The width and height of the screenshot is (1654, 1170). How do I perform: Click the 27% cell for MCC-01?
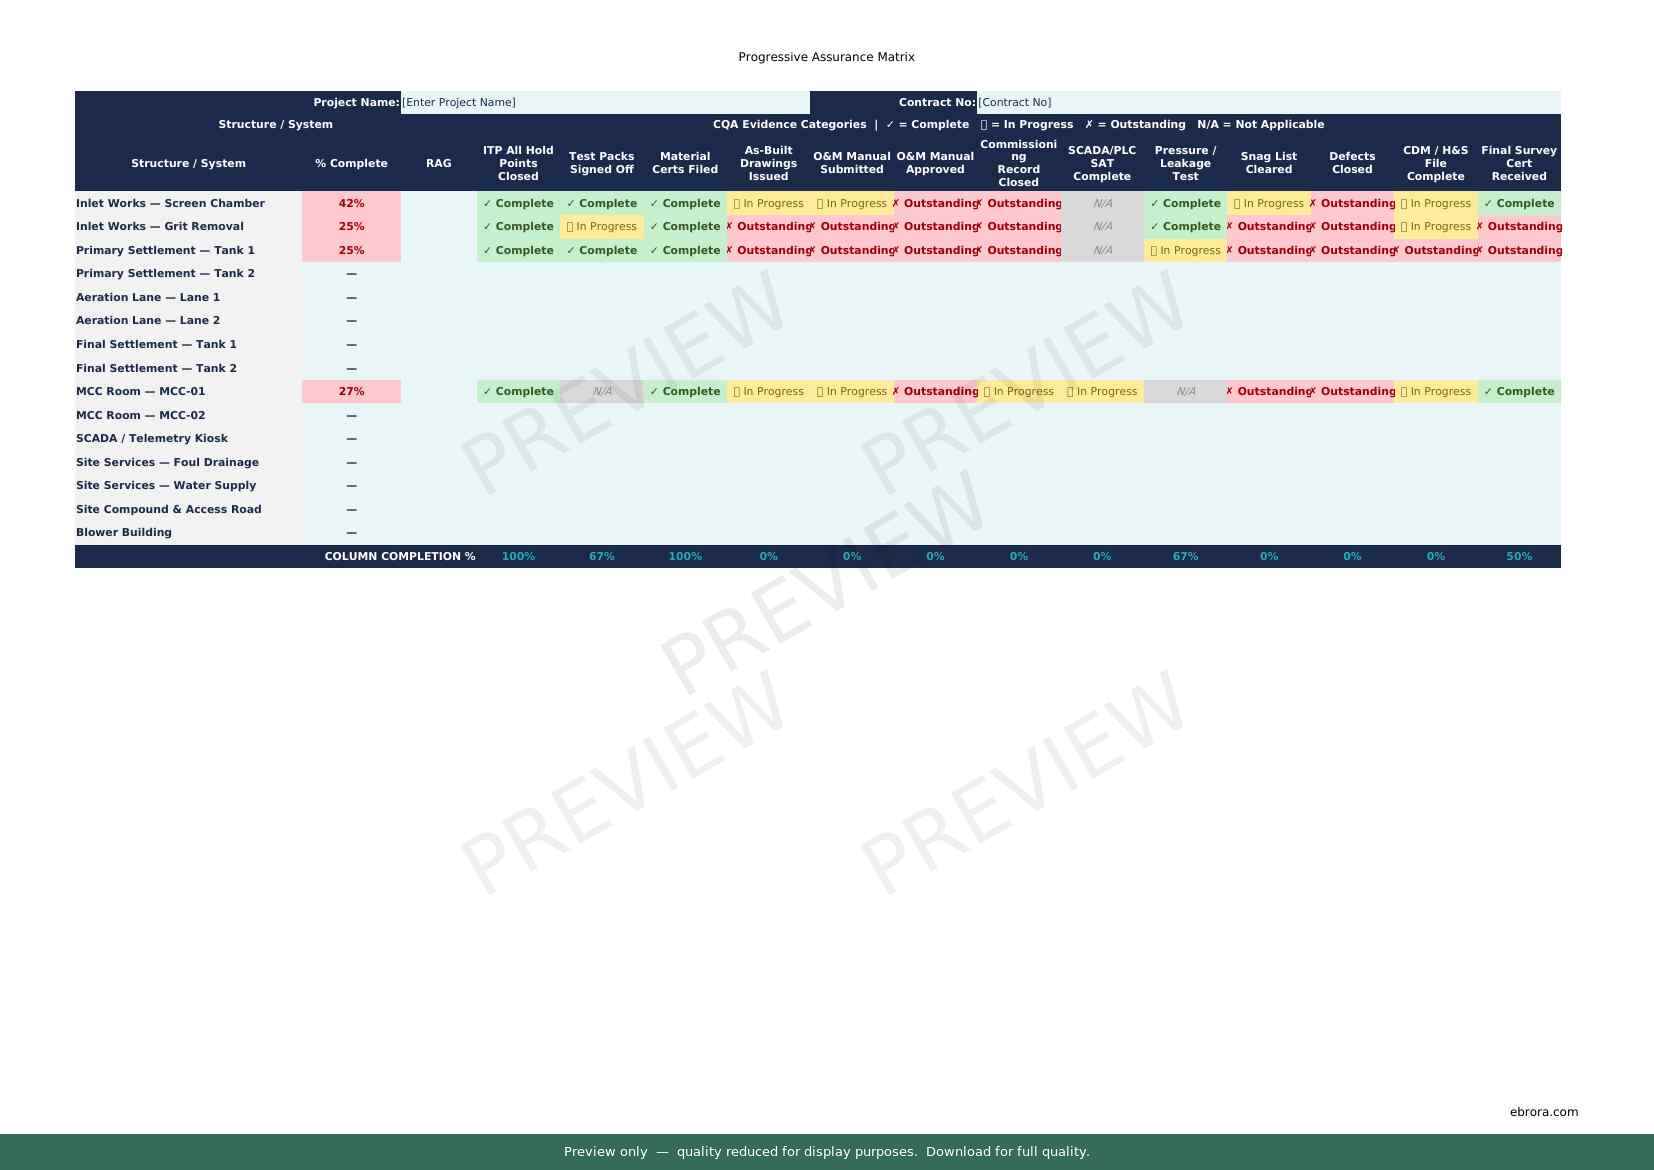pos(351,391)
